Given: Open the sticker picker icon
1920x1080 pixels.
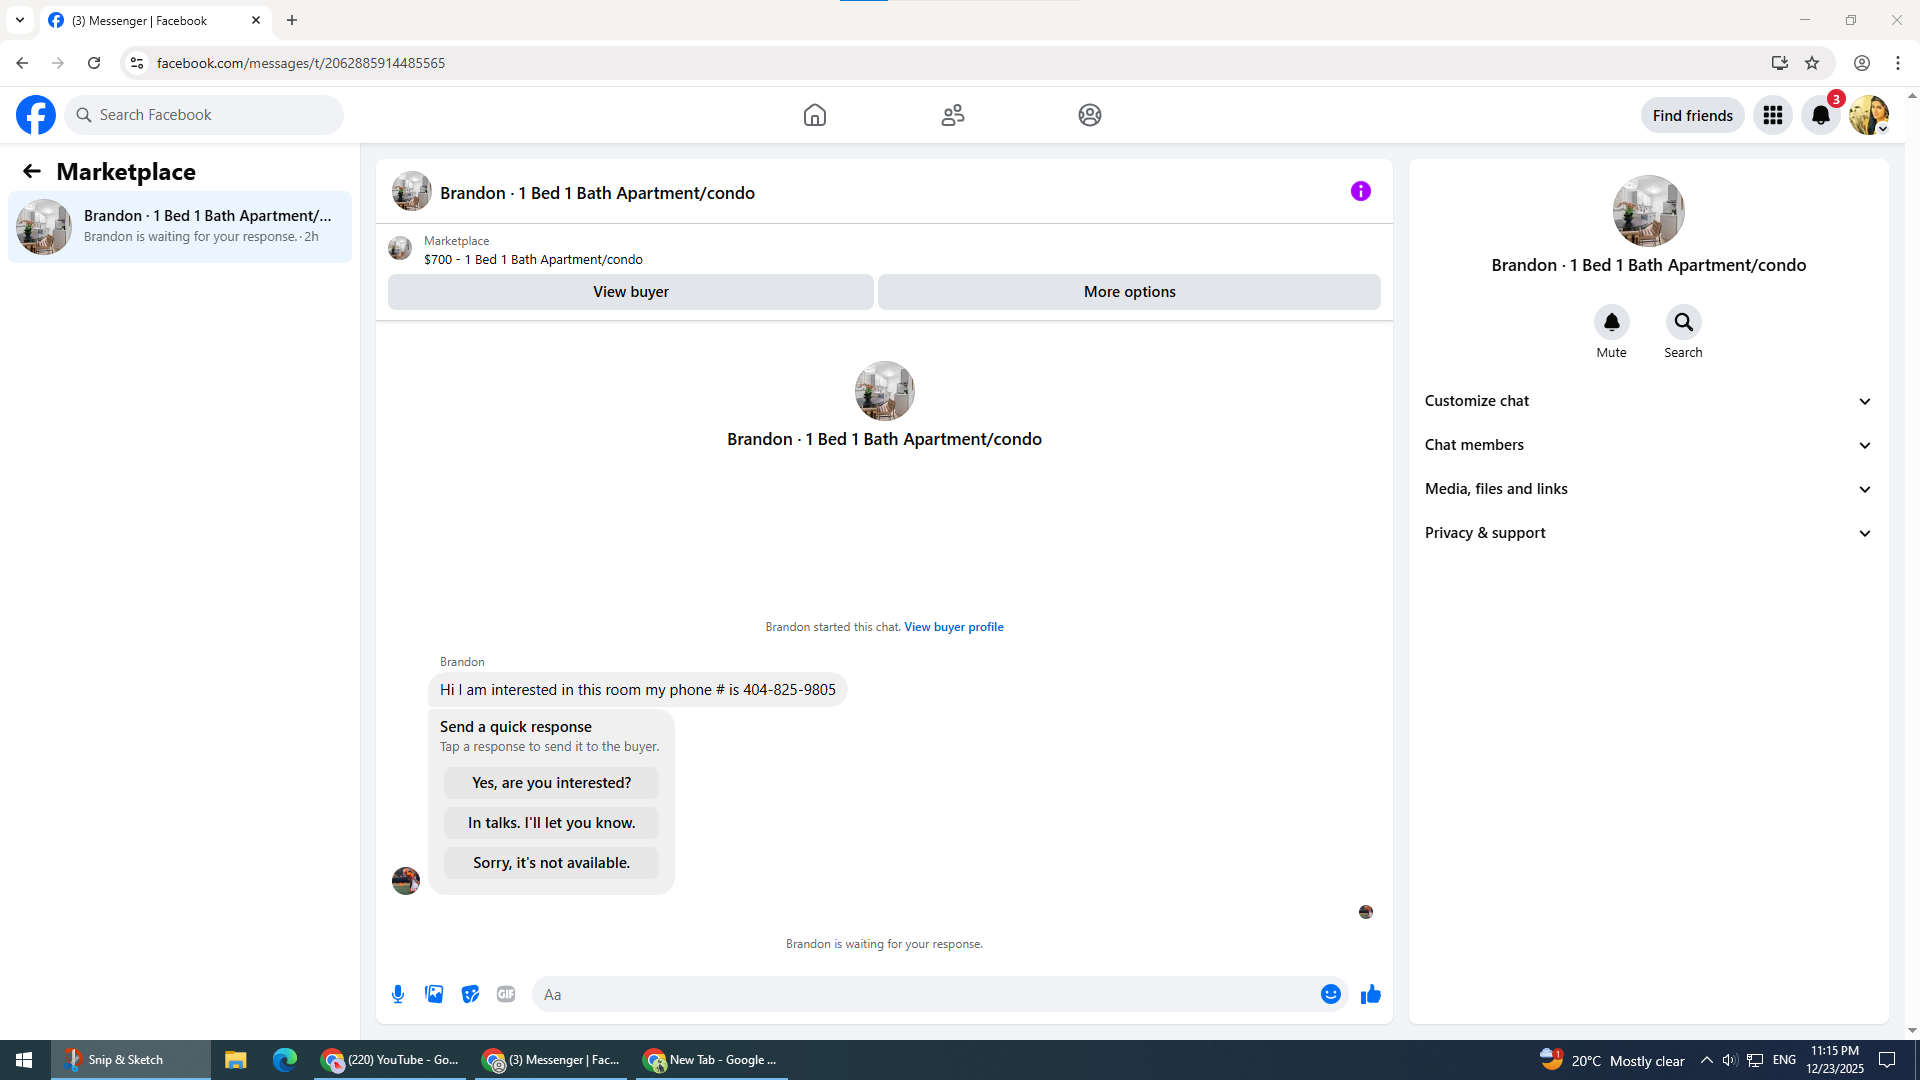Looking at the screenshot, I should pos(470,994).
